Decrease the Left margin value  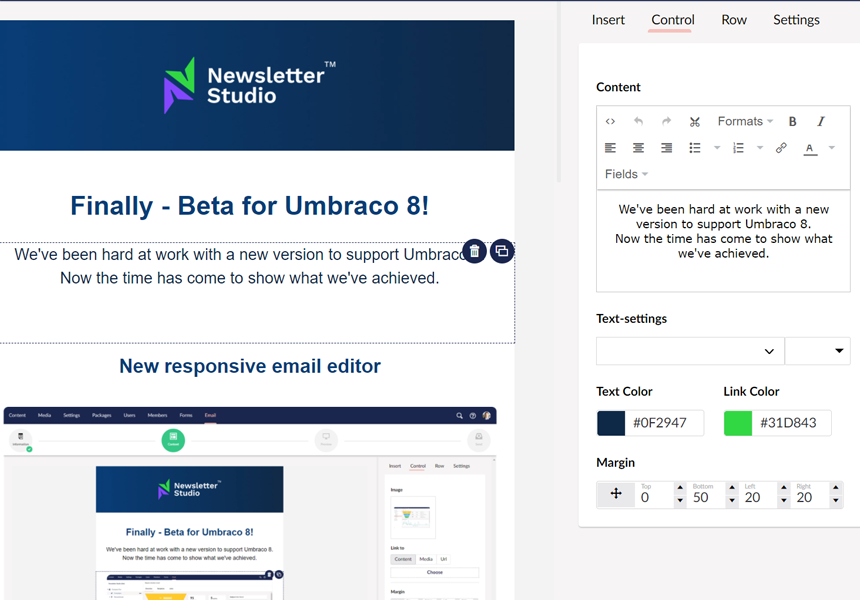point(784,500)
